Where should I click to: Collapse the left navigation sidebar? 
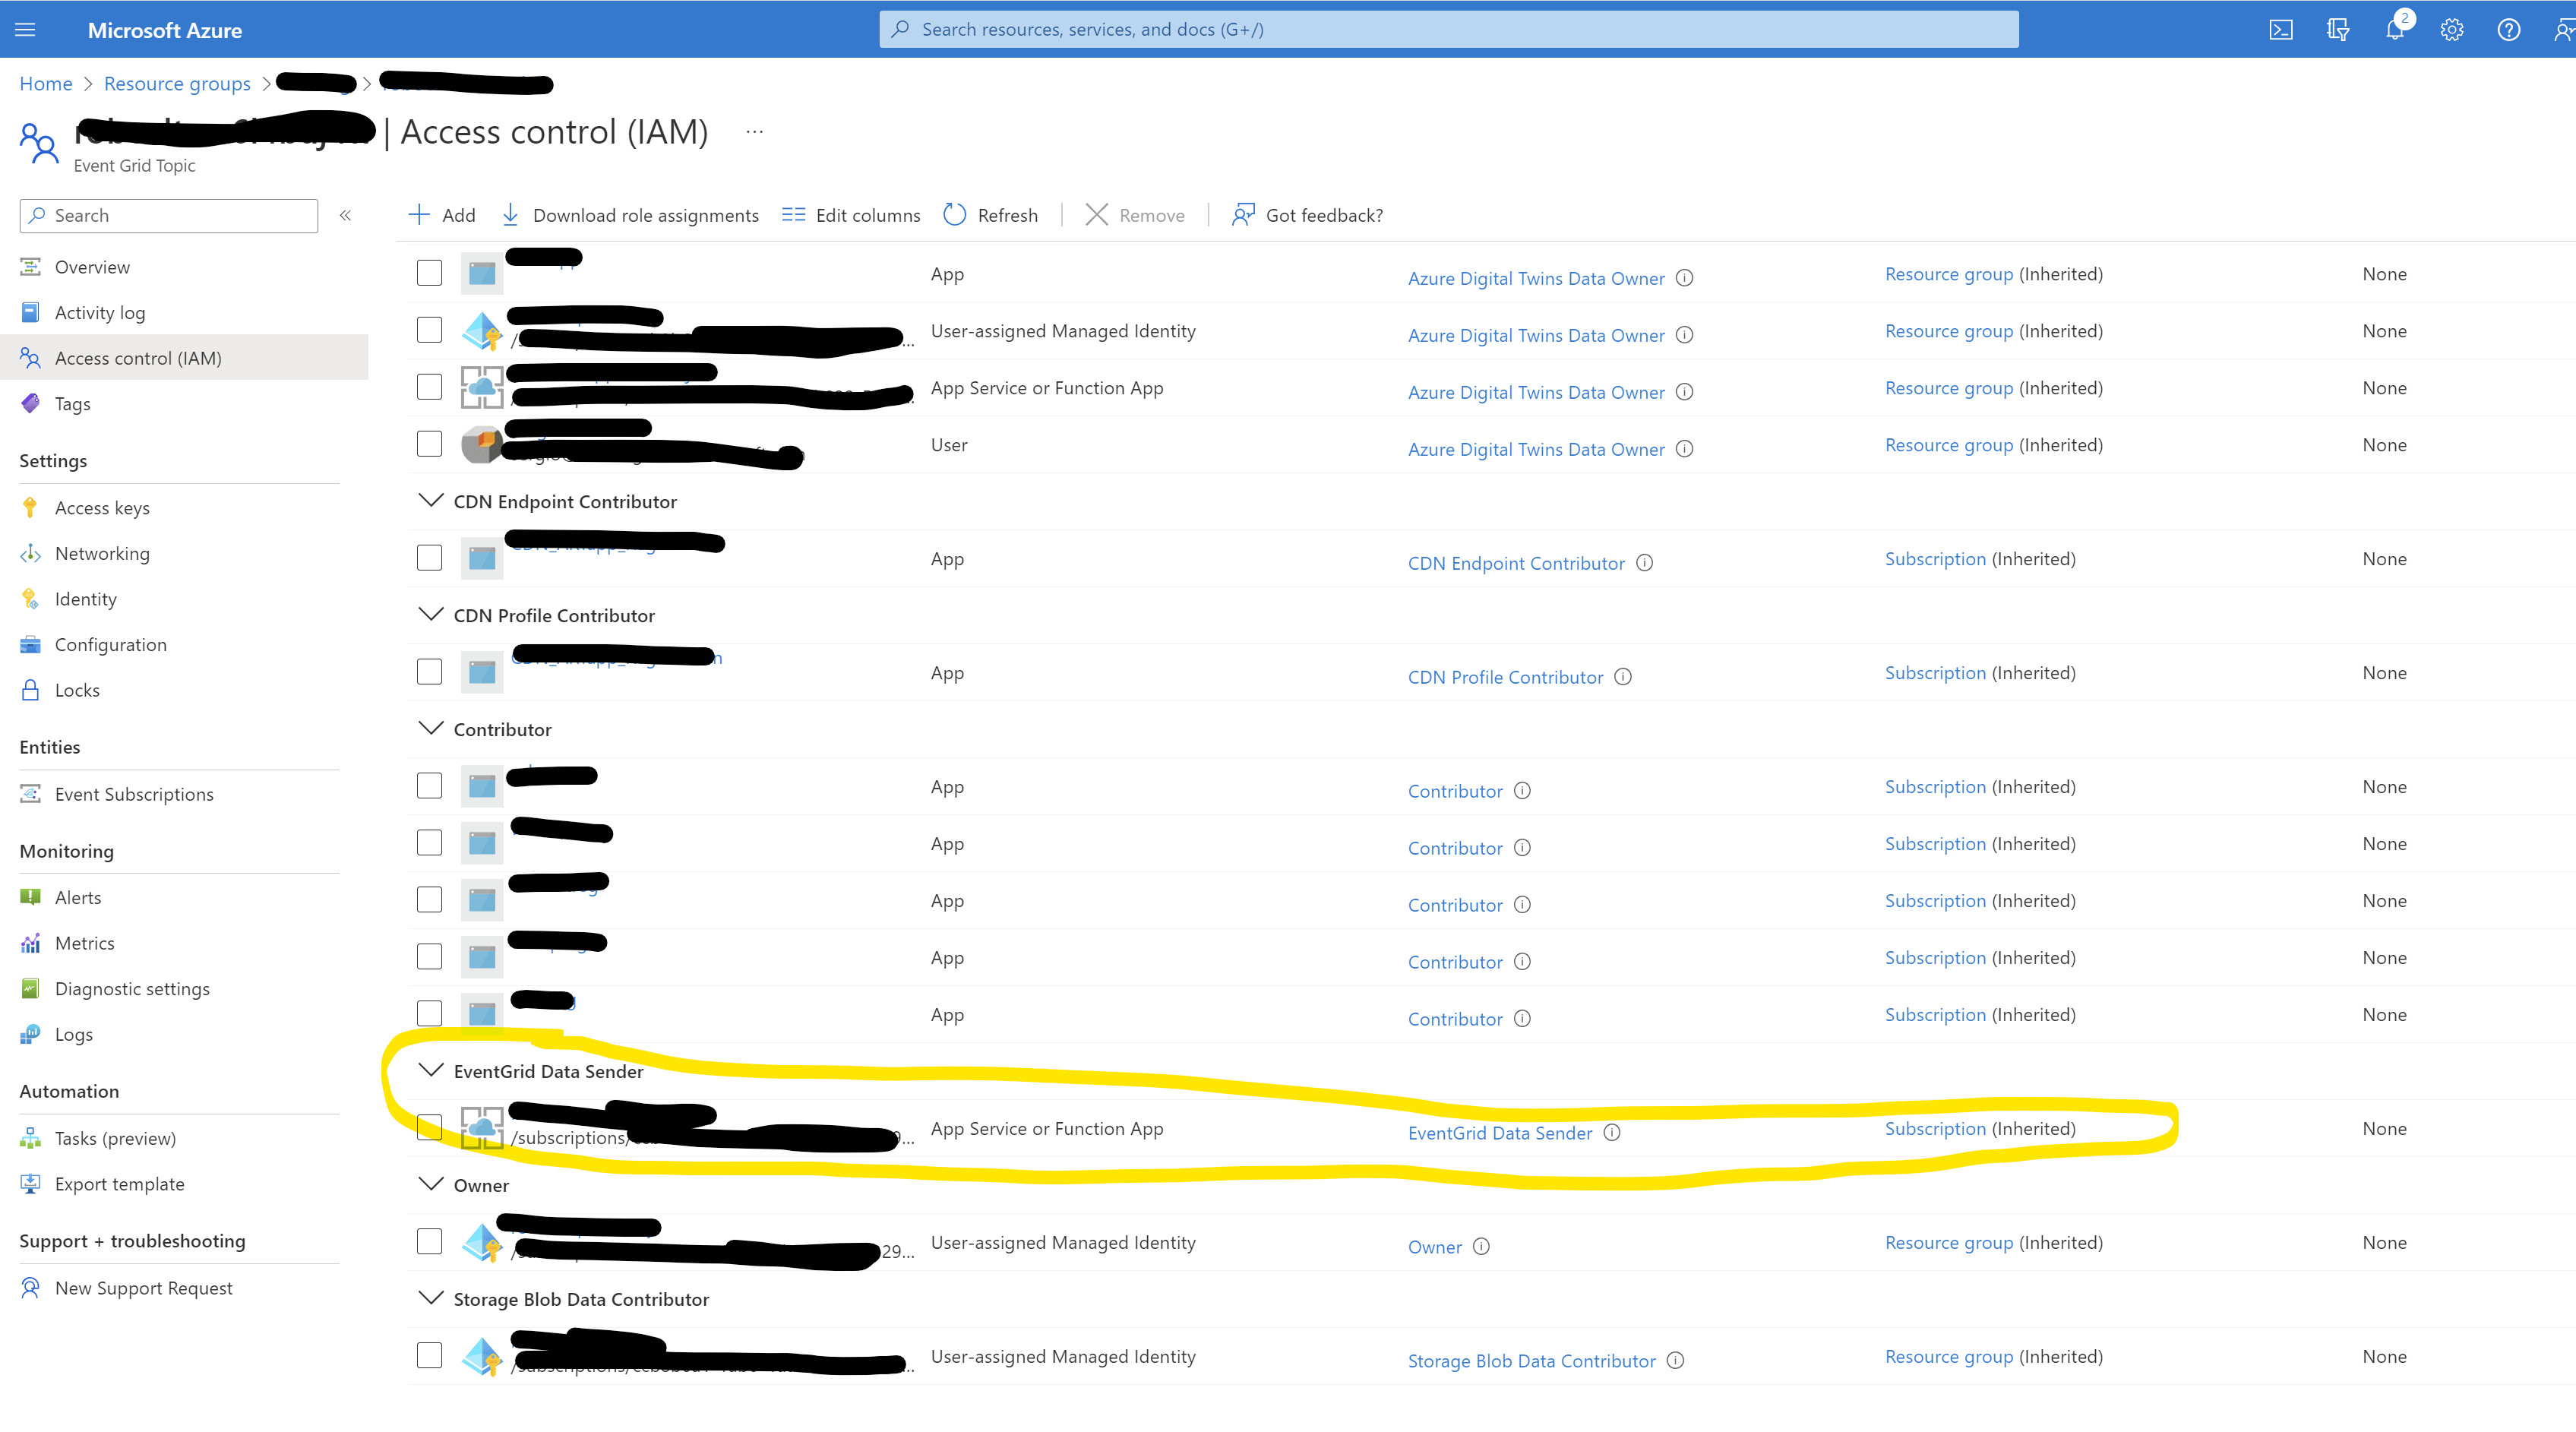tap(344, 214)
